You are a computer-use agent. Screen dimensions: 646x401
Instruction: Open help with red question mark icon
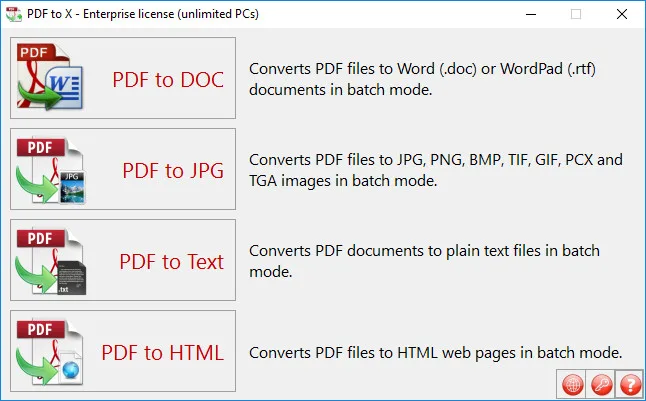pos(630,385)
